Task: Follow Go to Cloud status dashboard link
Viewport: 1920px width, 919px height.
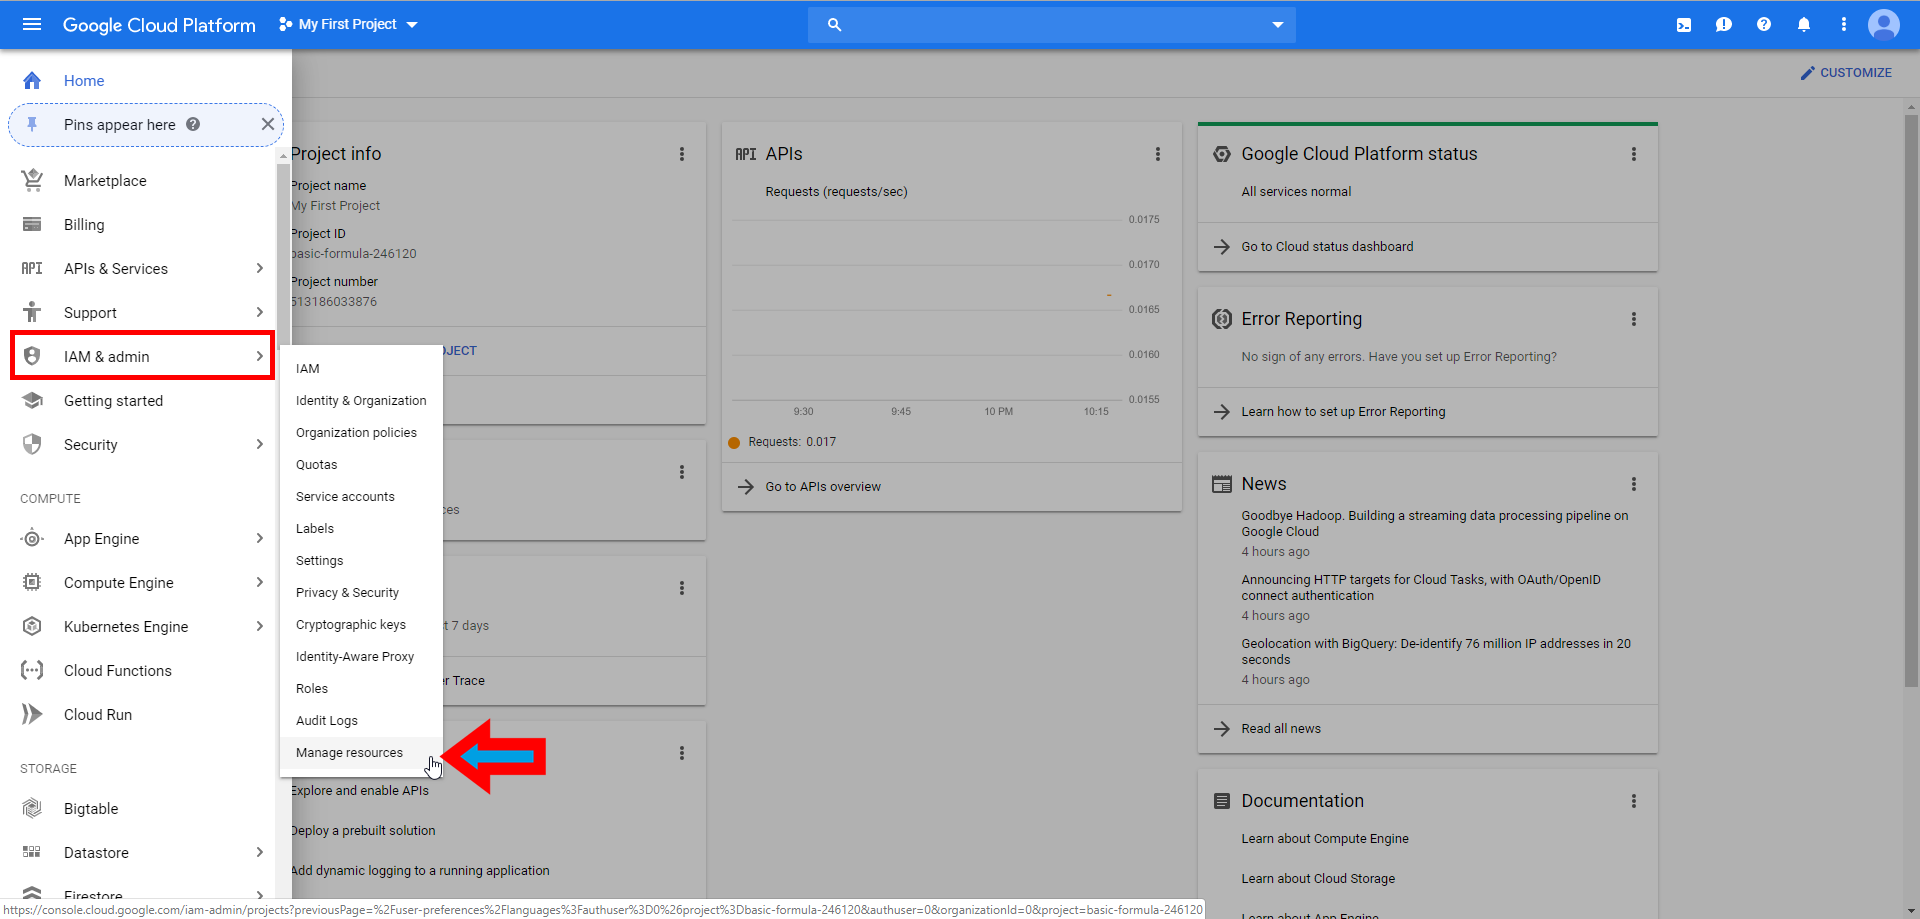Action: pyautogui.click(x=1327, y=247)
